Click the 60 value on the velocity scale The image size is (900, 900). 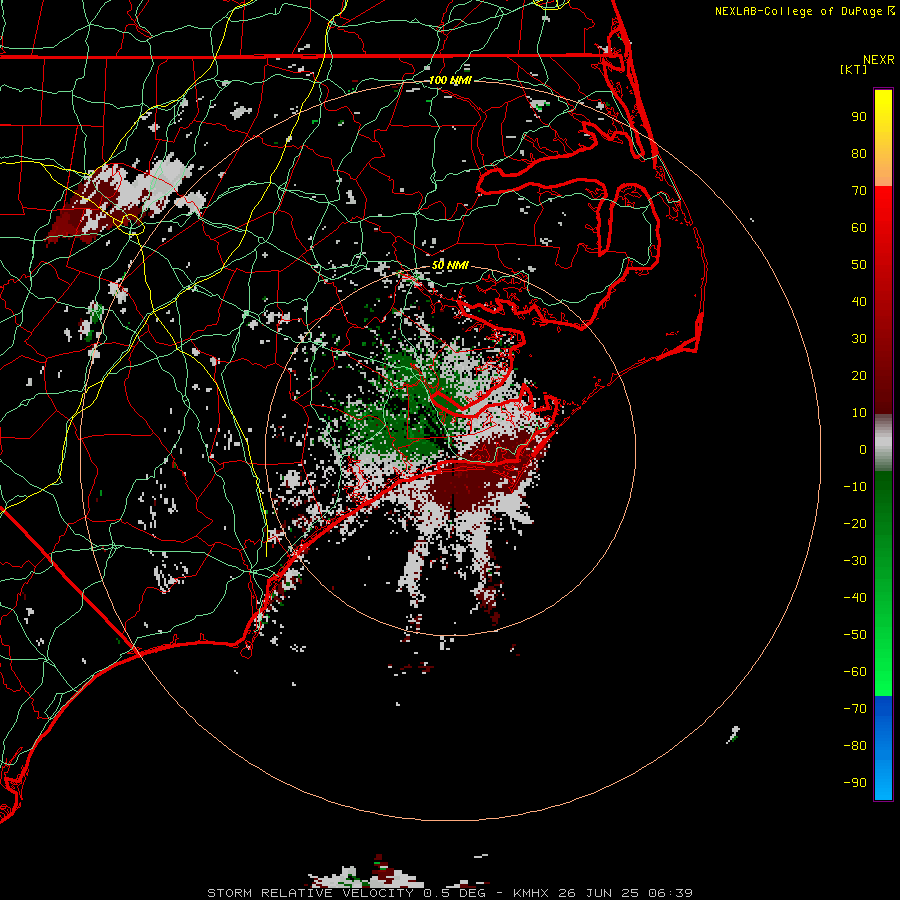859,227
